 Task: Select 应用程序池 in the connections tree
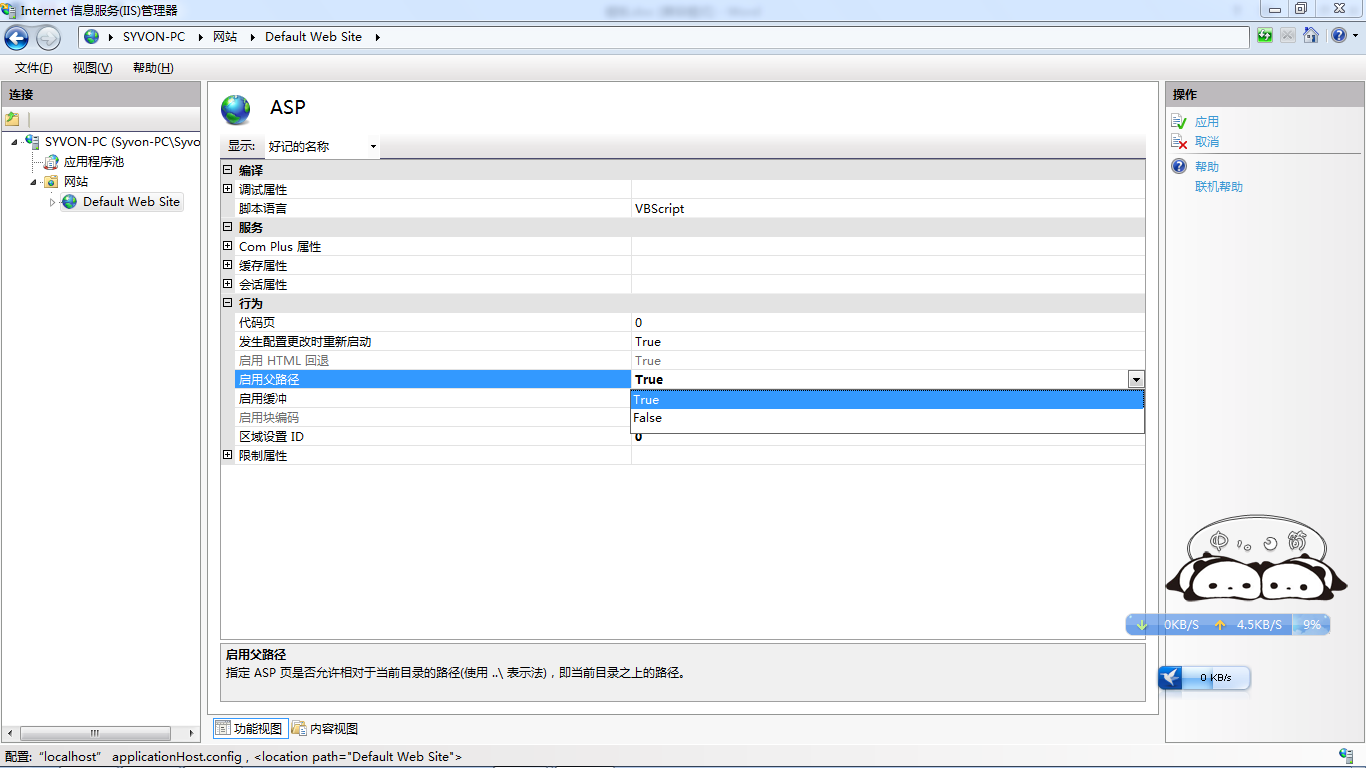[x=93, y=162]
